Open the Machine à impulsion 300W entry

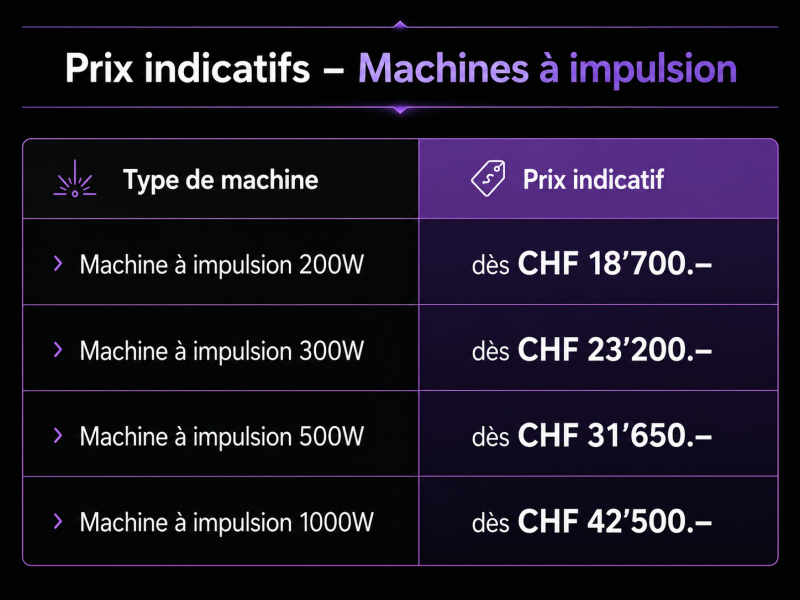[x=222, y=351]
